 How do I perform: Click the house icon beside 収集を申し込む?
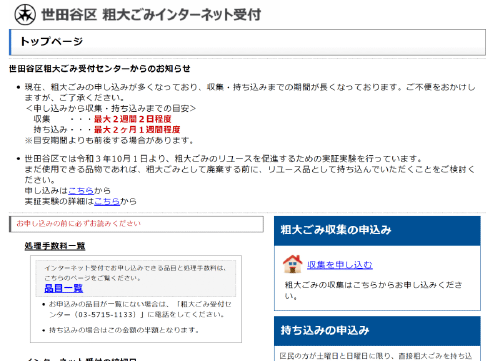click(292, 264)
